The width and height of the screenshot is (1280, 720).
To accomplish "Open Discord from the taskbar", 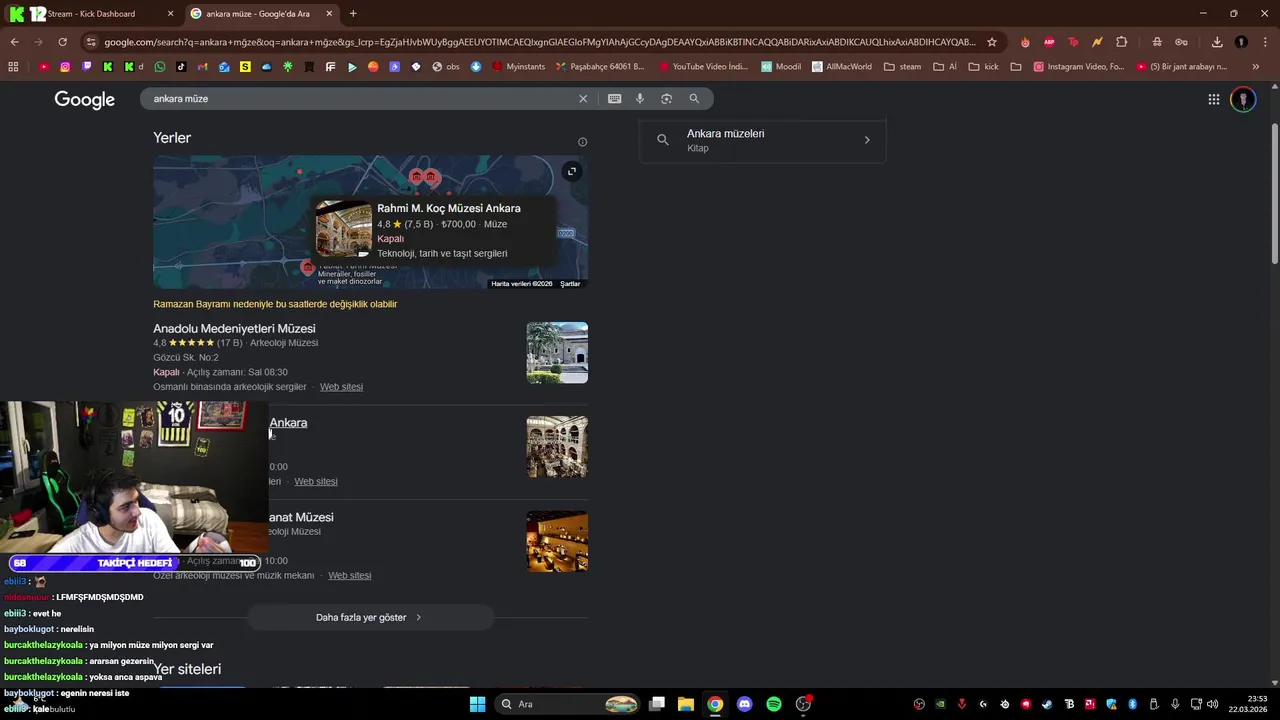I will point(744,704).
